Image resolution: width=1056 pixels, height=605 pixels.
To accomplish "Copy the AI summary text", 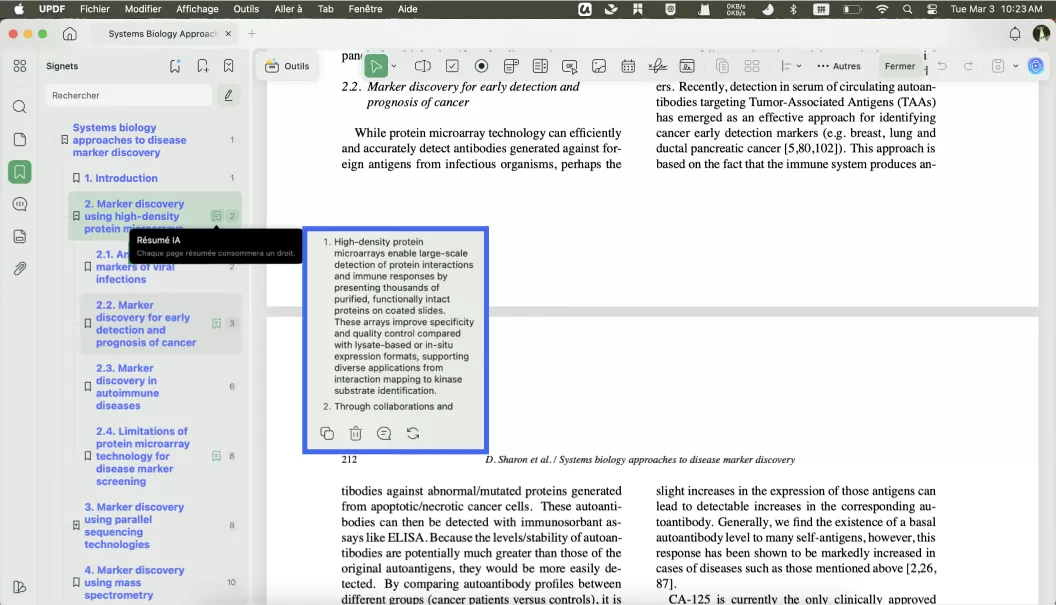I will [327, 433].
